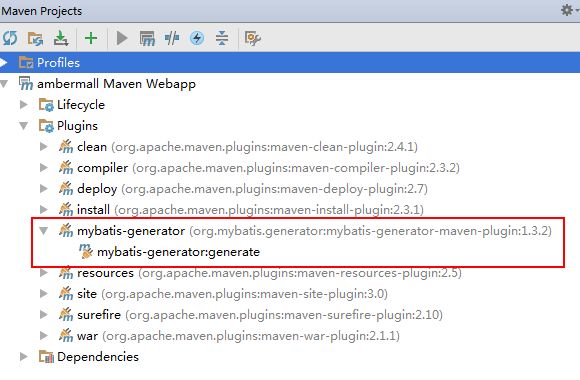The height and width of the screenshot is (380, 580).
Task: Click the resources plugin icon
Action: tap(66, 273)
